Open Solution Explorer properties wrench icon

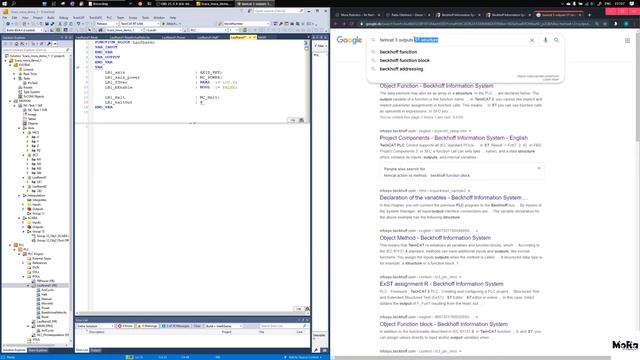point(49,44)
